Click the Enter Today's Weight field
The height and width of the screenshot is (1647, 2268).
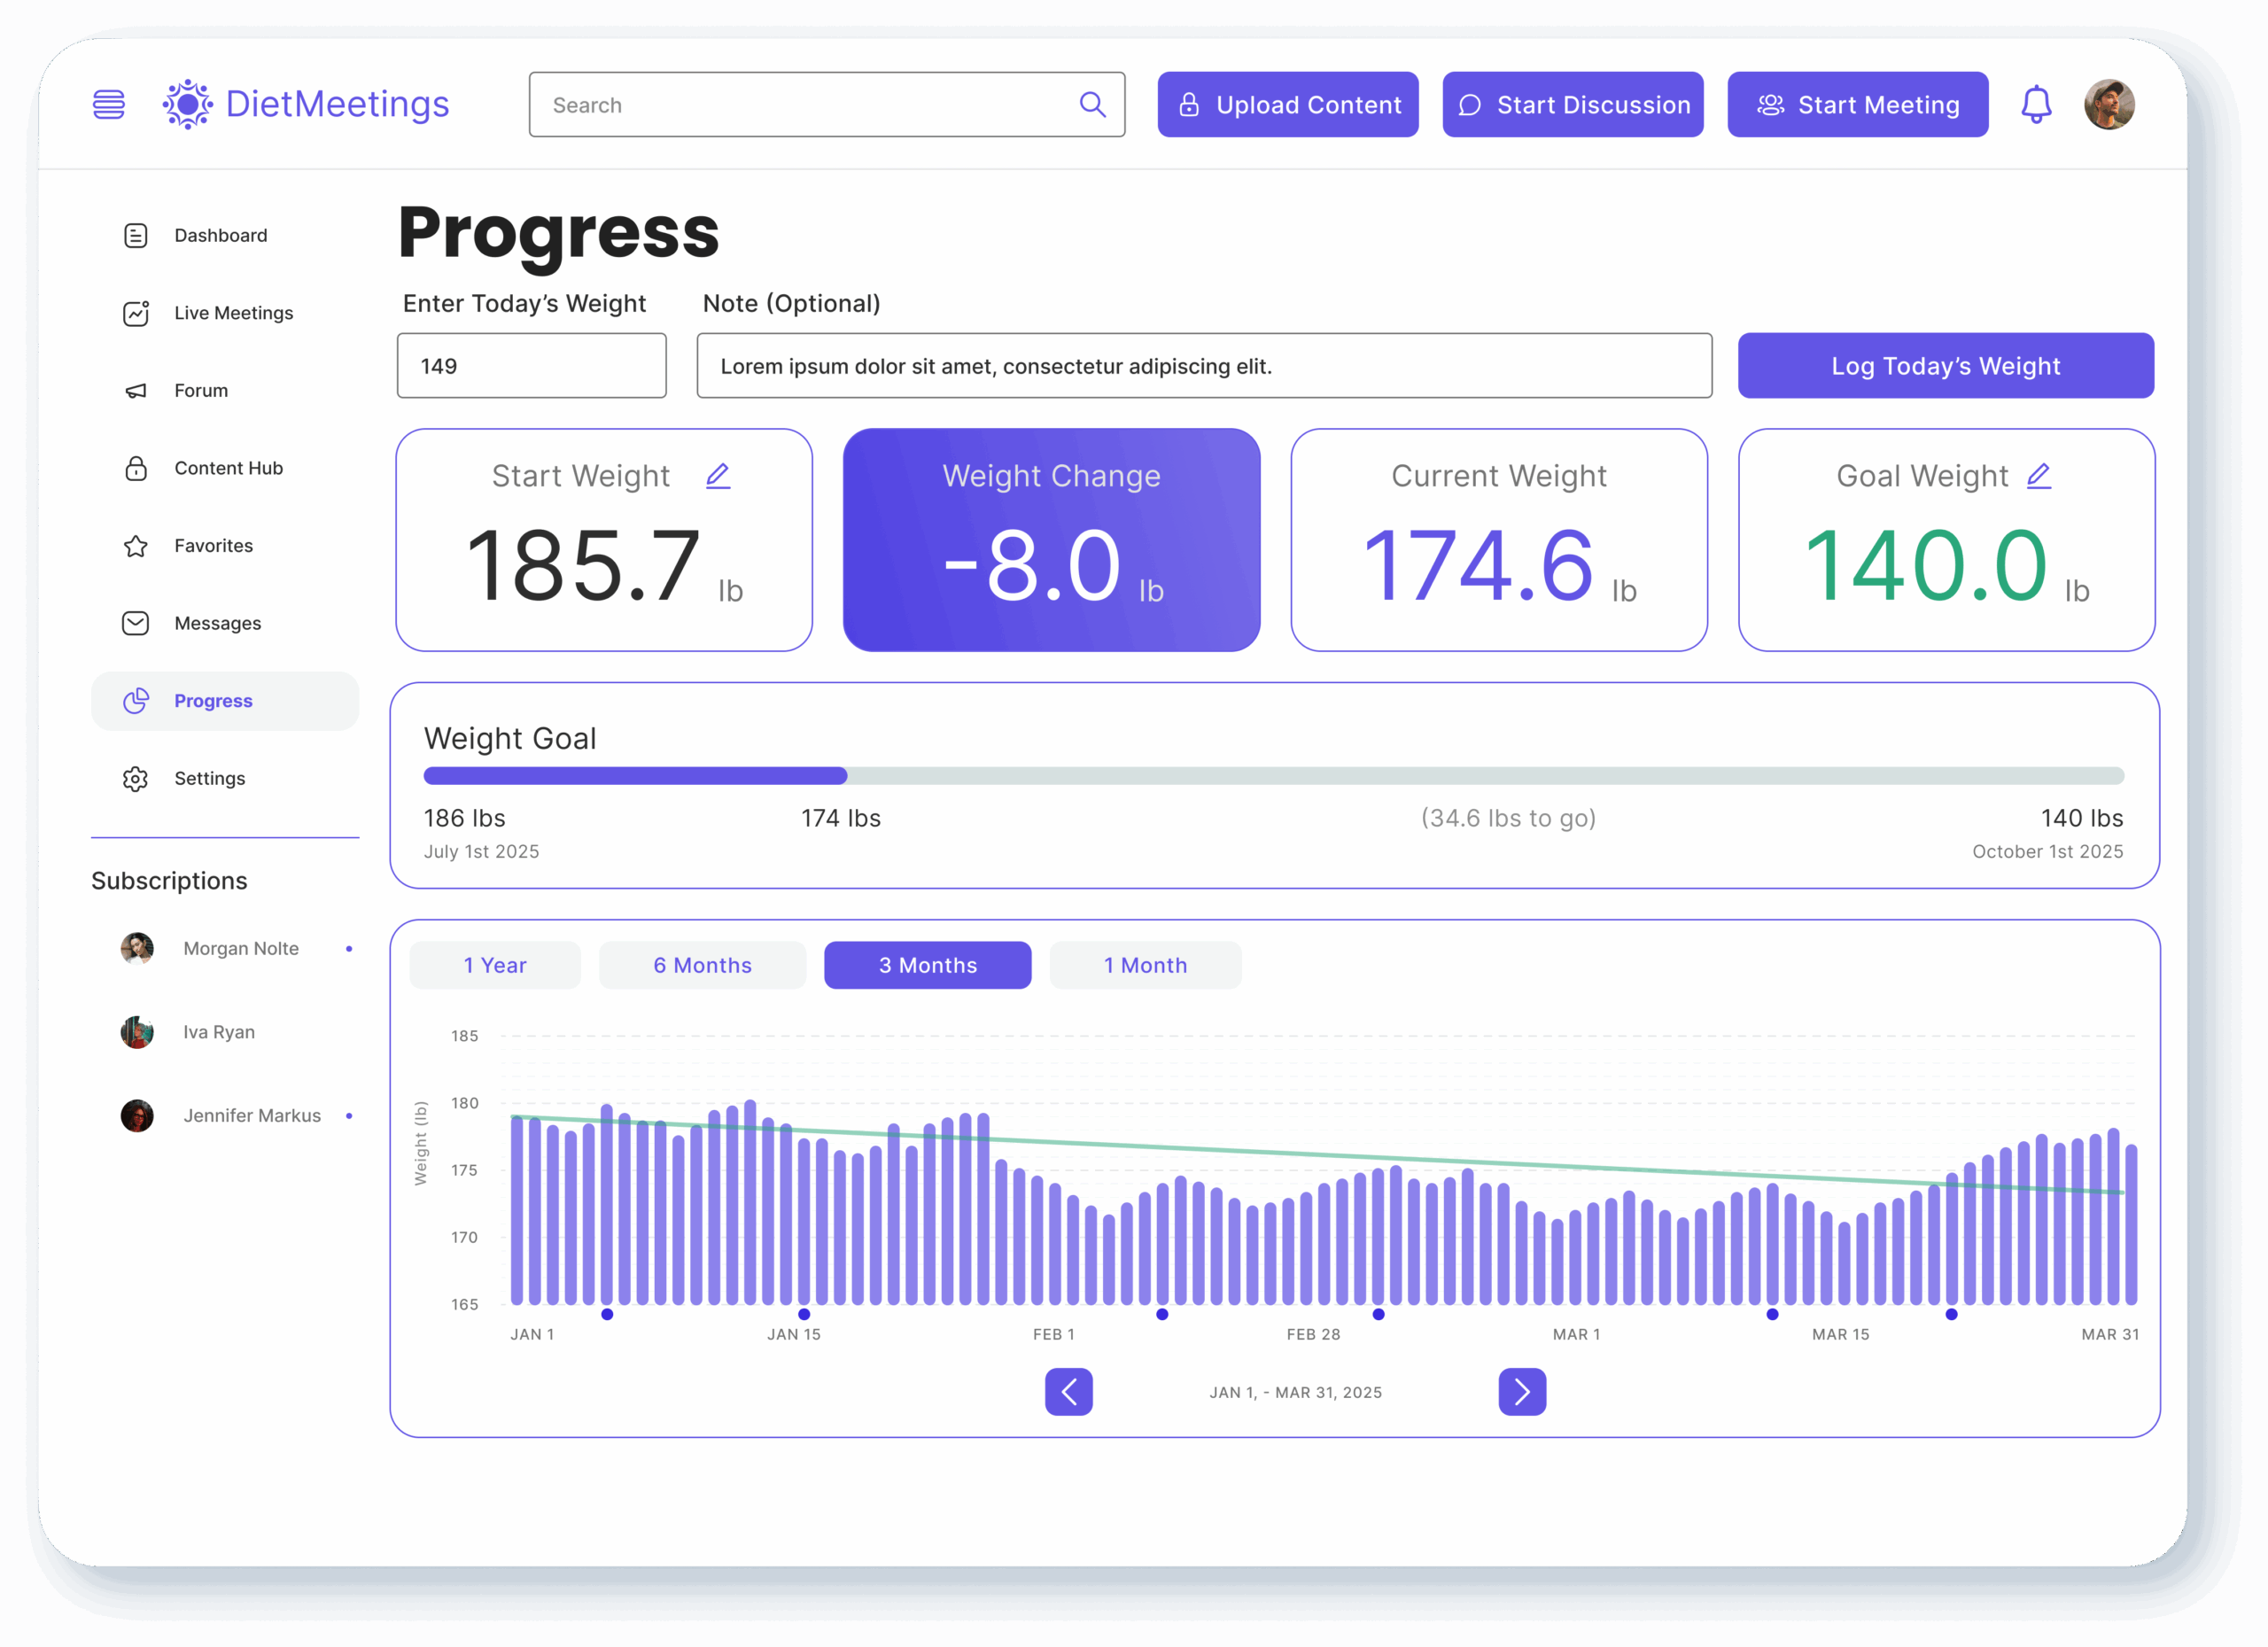[x=531, y=366]
